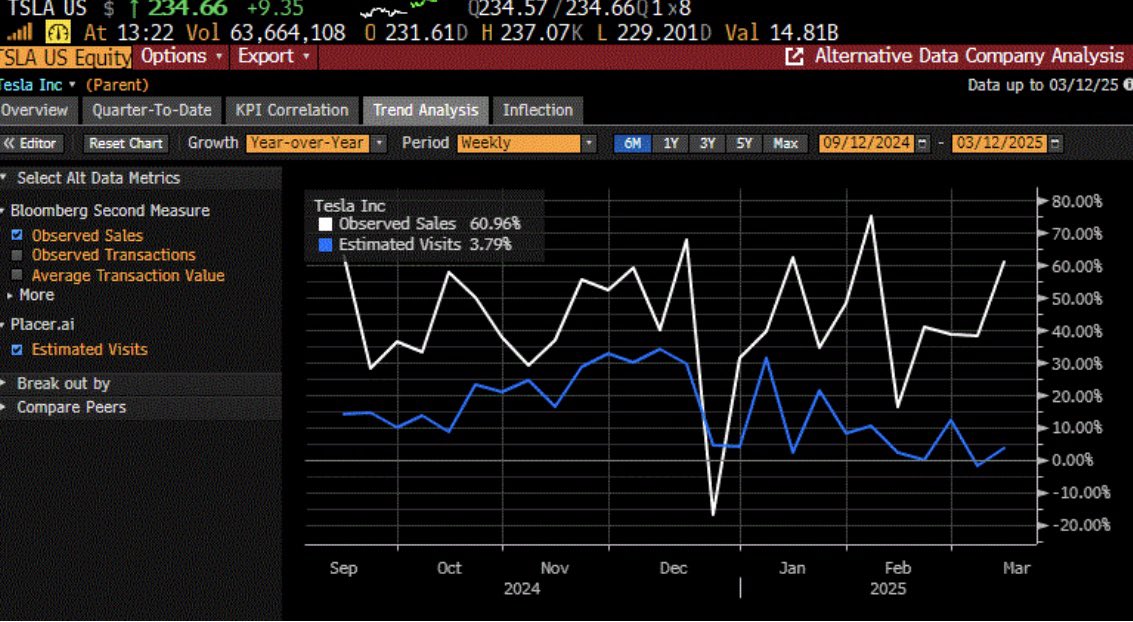Open calendar picker for end date 03/12/2025

click(x=1056, y=144)
